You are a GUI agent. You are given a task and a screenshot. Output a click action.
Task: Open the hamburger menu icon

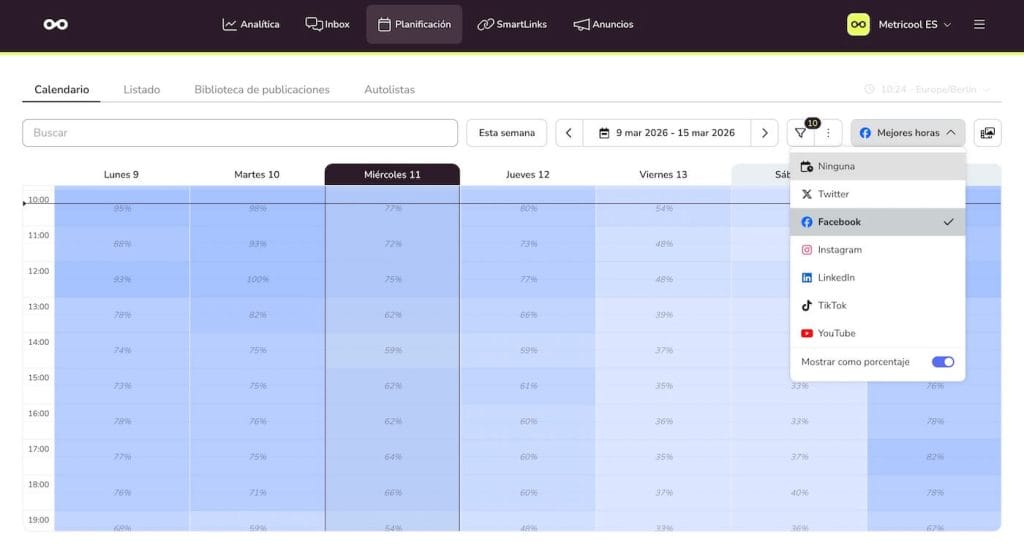click(x=979, y=24)
